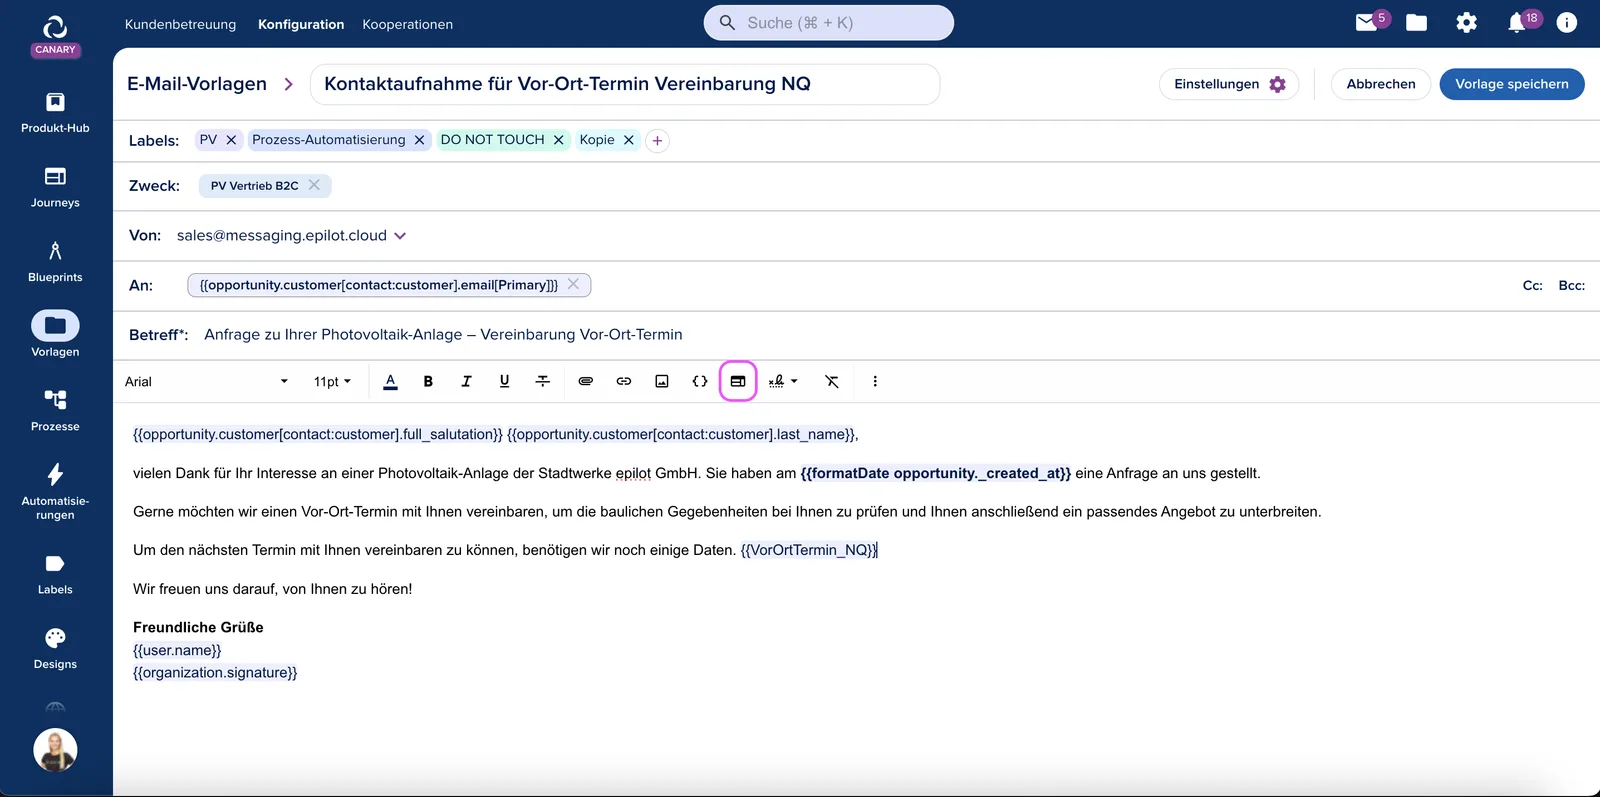Remove the recipient email variable chip
The image size is (1600, 797).
(x=573, y=284)
